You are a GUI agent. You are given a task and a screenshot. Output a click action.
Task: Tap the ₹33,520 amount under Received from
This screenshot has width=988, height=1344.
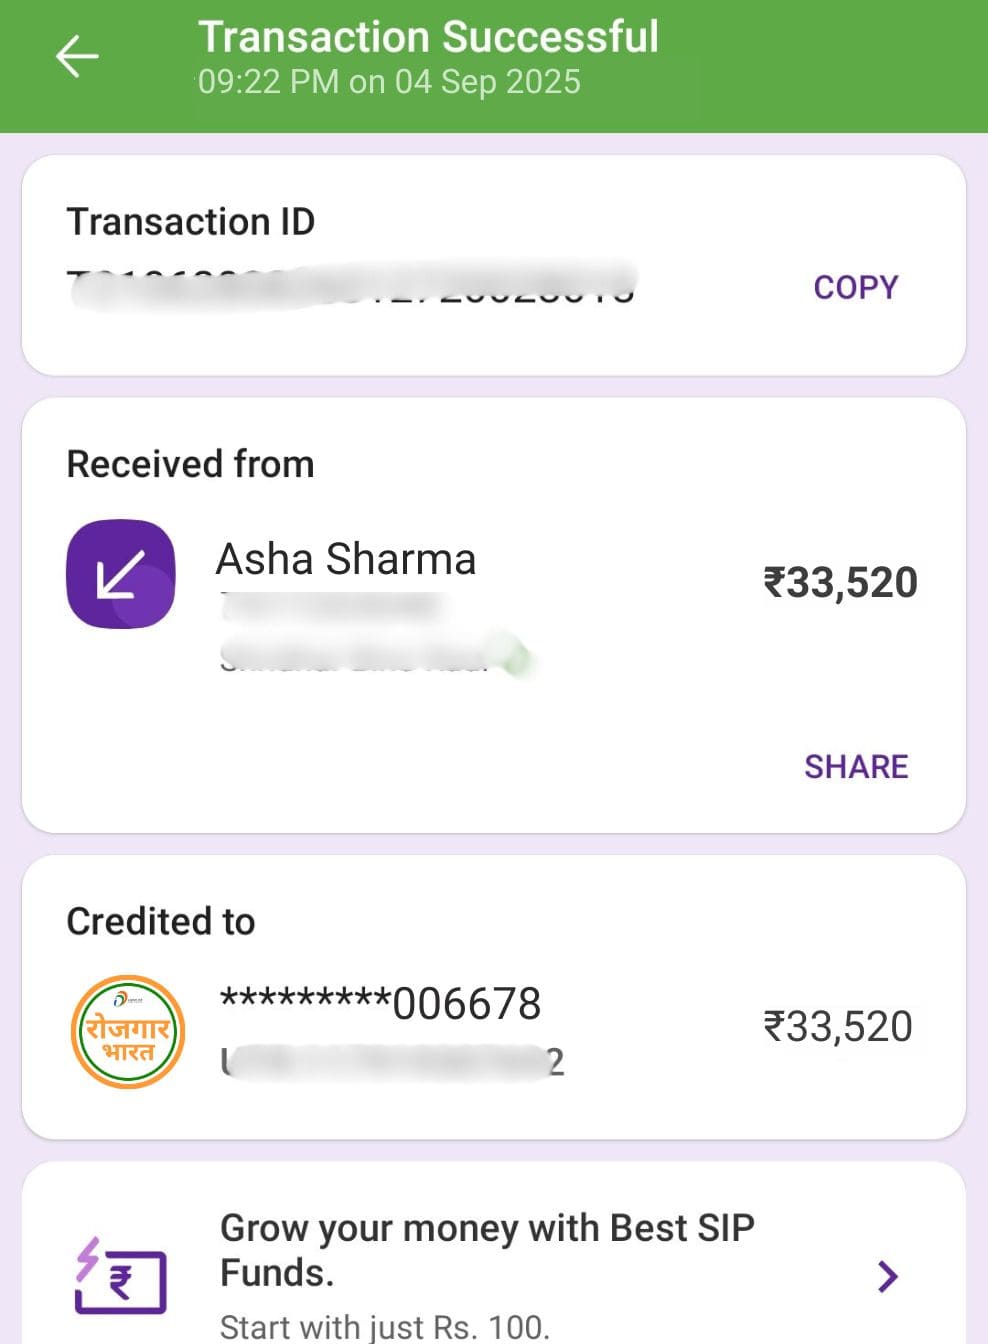[840, 583]
